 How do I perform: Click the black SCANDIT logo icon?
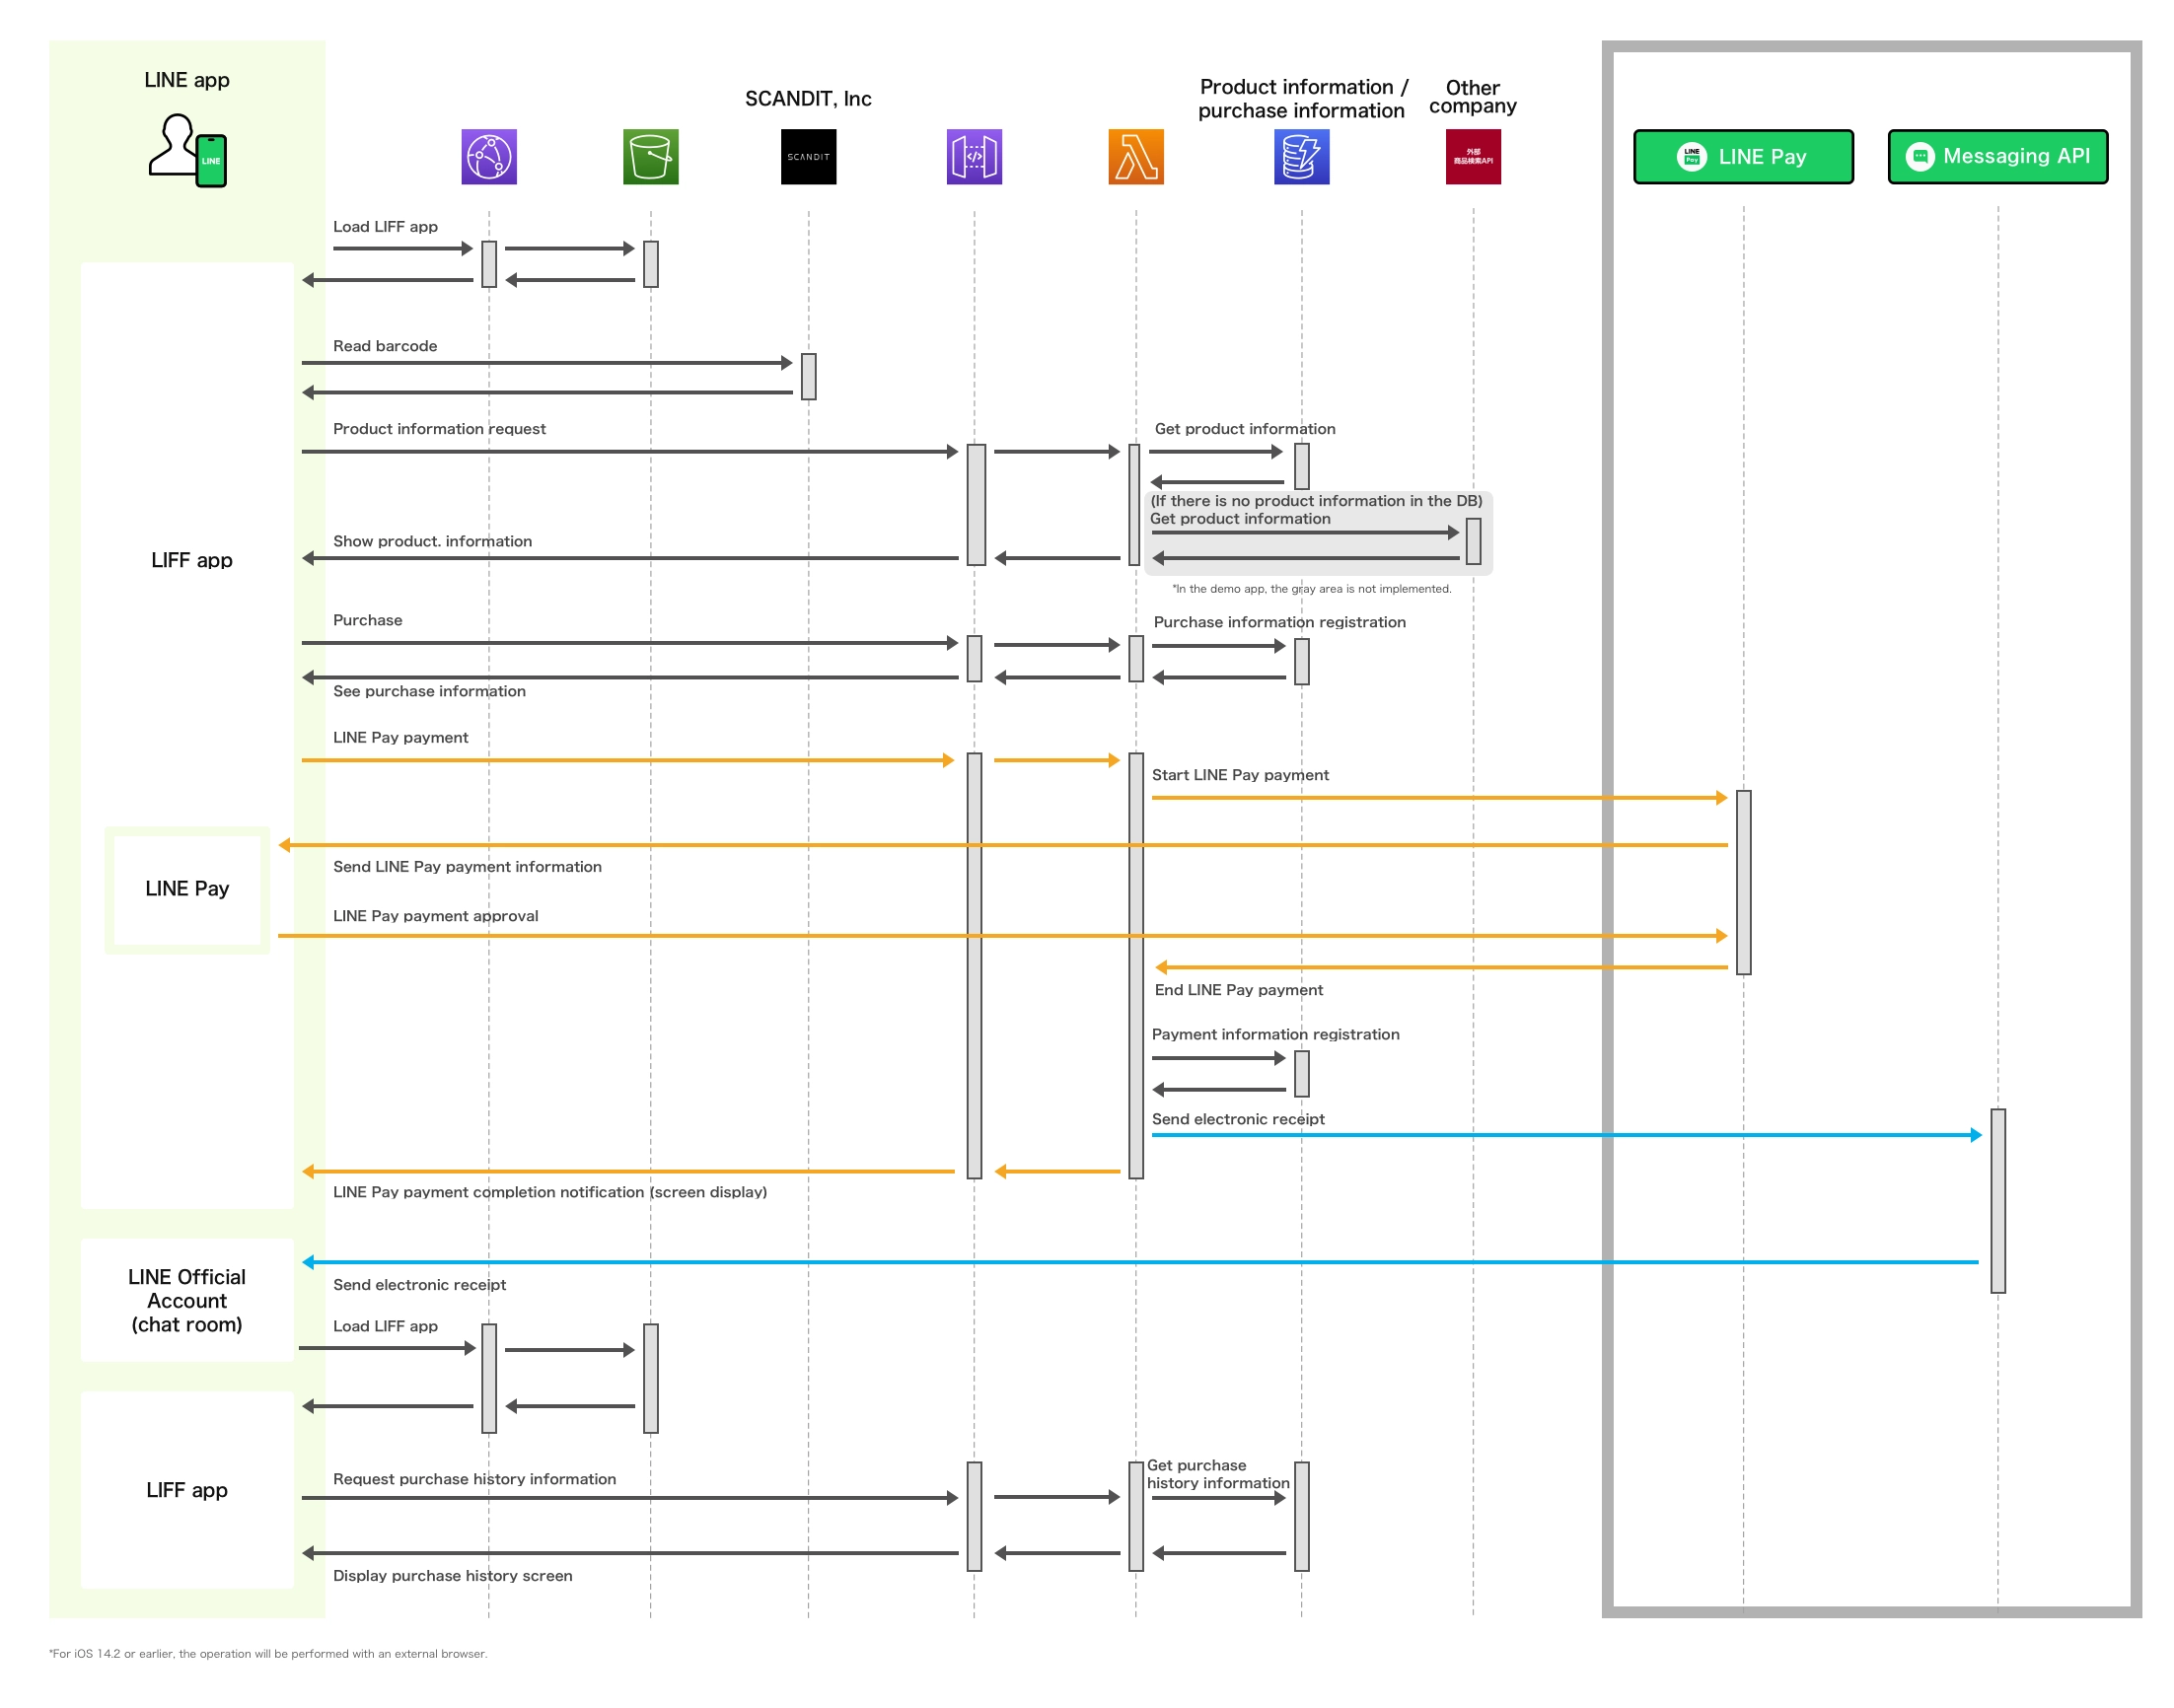coord(808,156)
